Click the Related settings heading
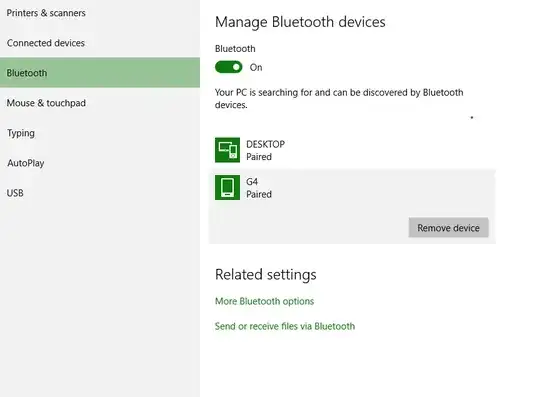The width and height of the screenshot is (540, 397). [x=266, y=274]
